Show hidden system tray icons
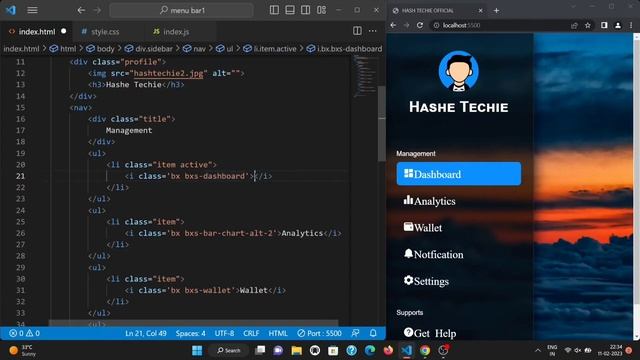This screenshot has height=360, width=640. coord(538,351)
